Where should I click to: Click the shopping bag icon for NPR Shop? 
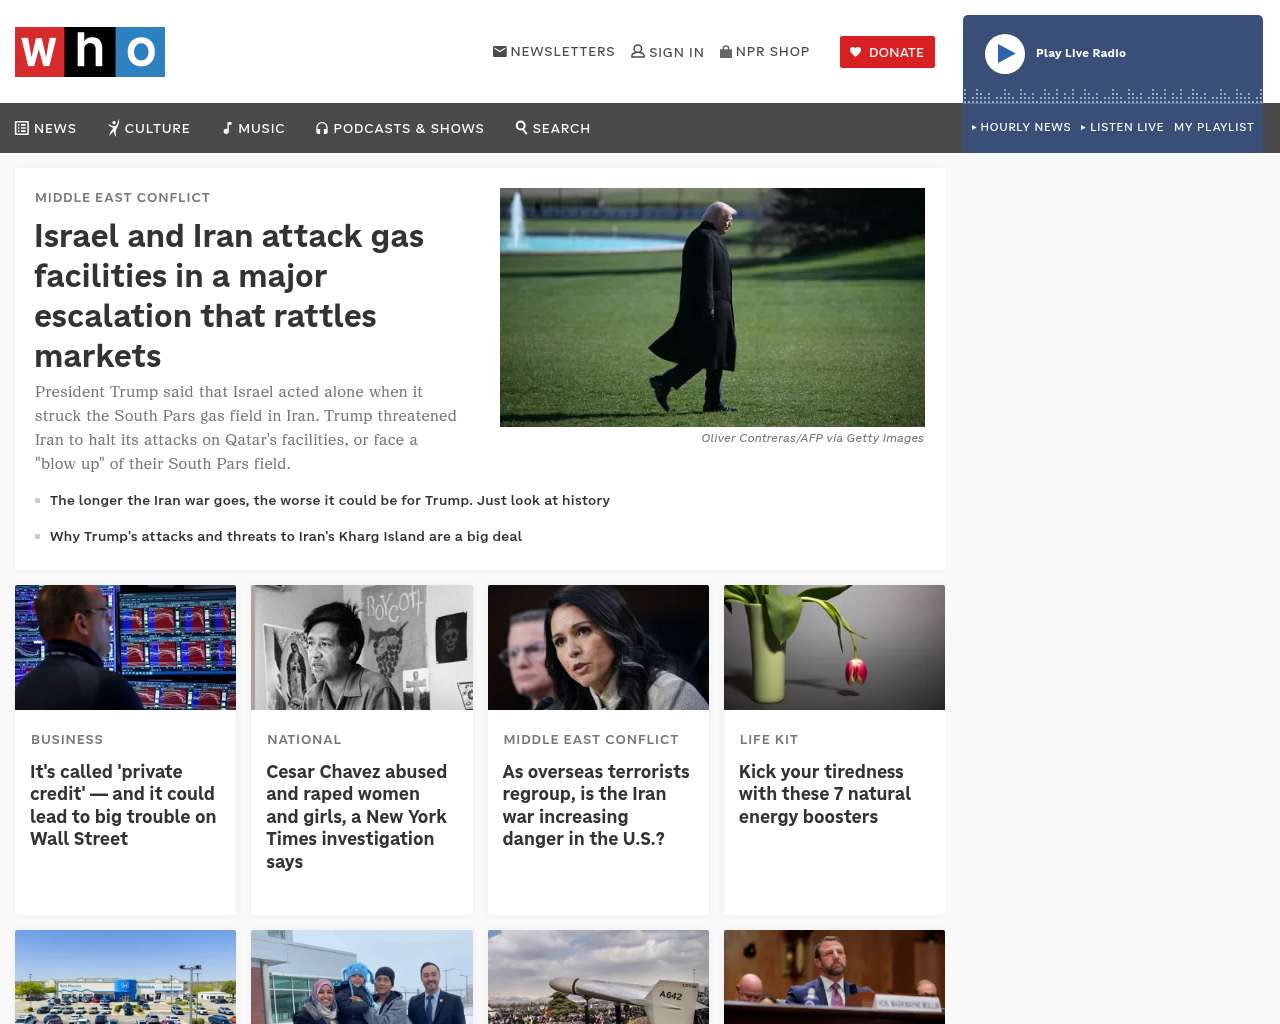coord(726,51)
